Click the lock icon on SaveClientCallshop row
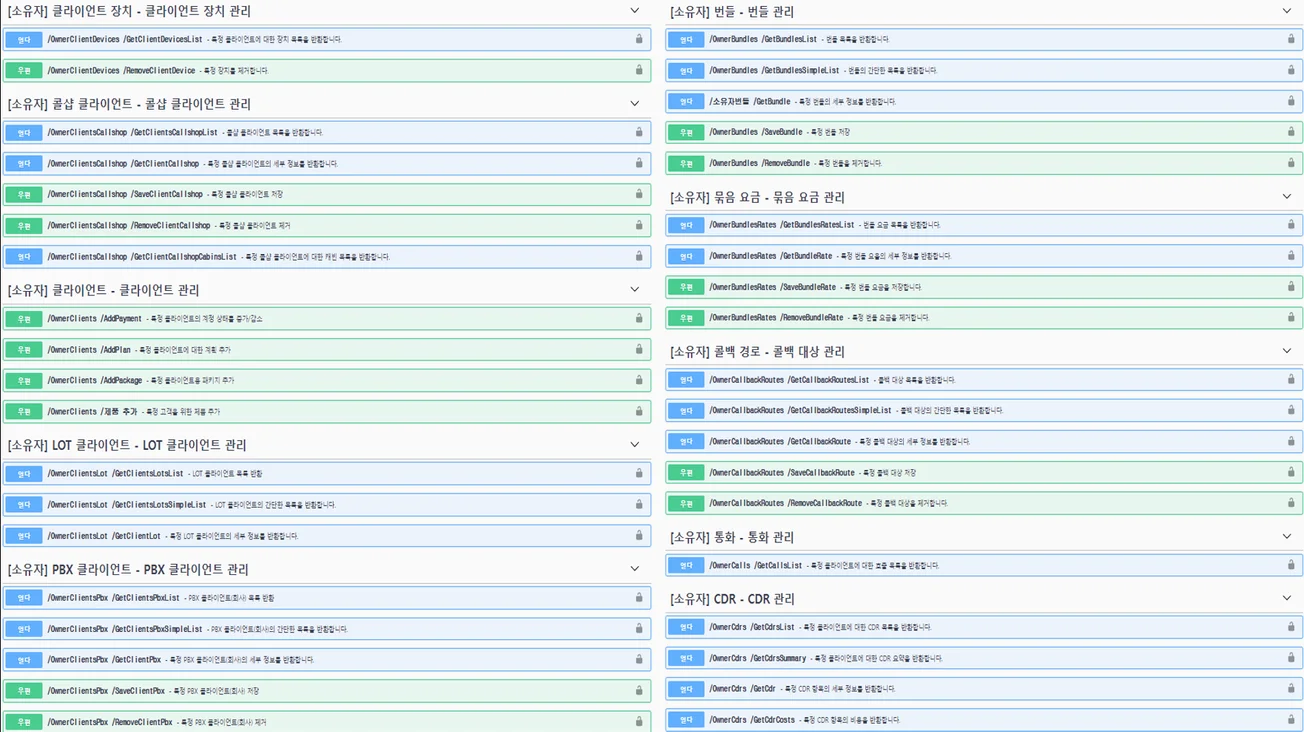The width and height of the screenshot is (1304, 732). click(639, 194)
